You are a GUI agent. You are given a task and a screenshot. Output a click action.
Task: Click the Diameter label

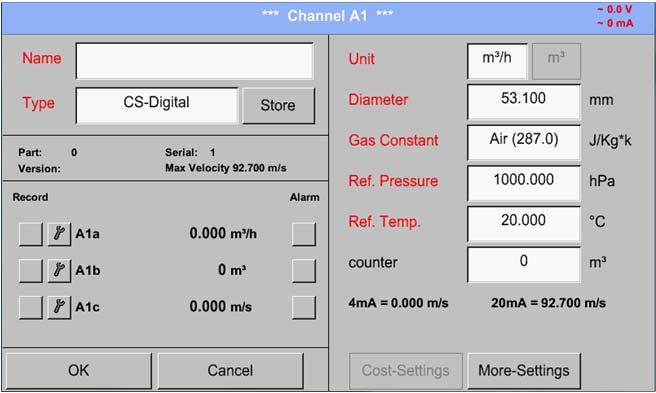378,100
